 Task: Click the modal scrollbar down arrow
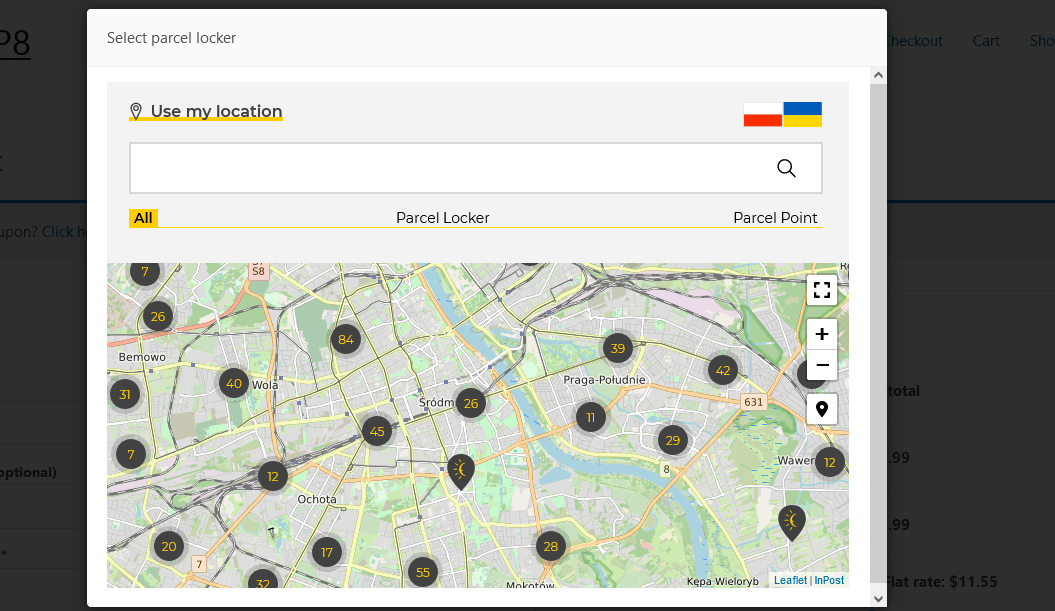878,598
